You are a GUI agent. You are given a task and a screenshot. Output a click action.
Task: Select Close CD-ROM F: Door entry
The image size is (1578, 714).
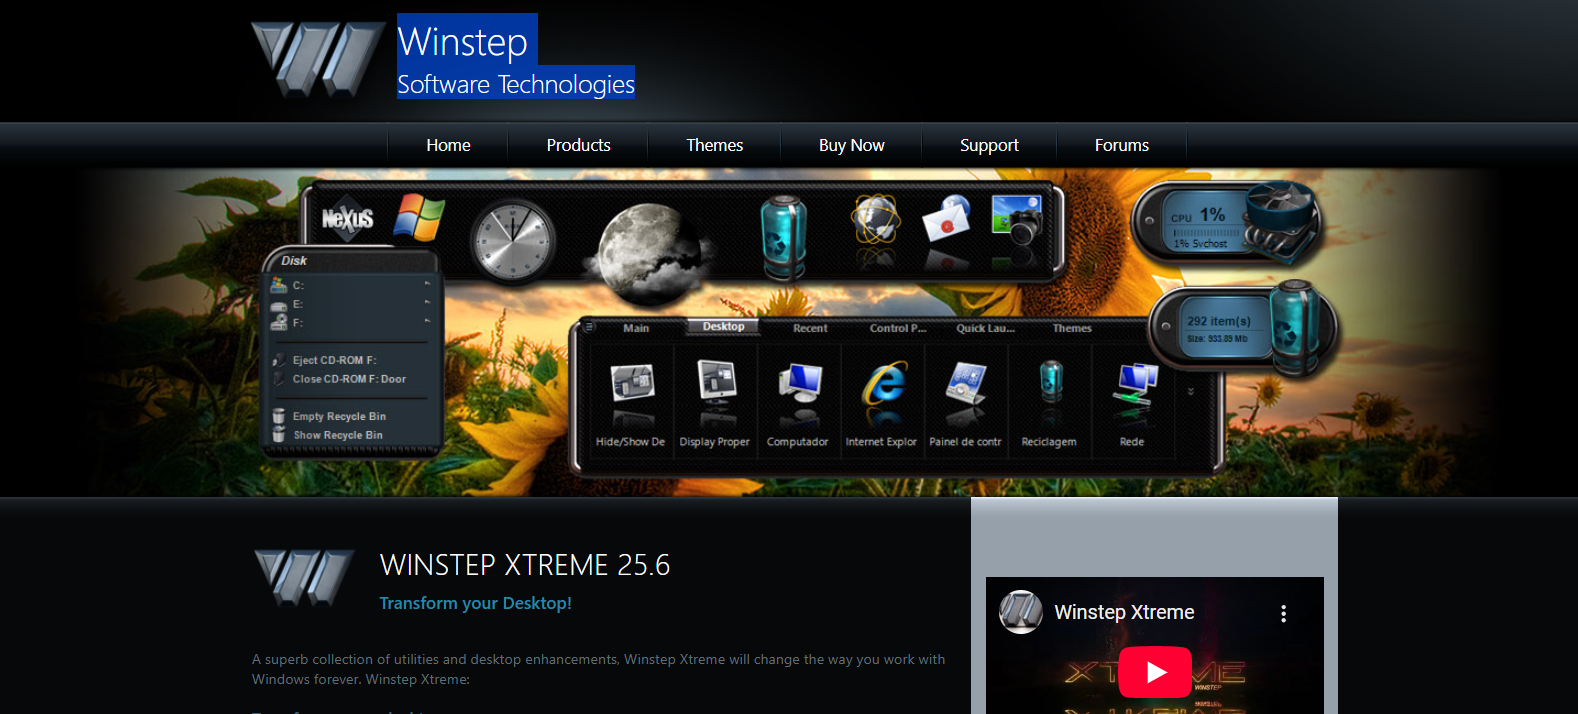coord(350,379)
